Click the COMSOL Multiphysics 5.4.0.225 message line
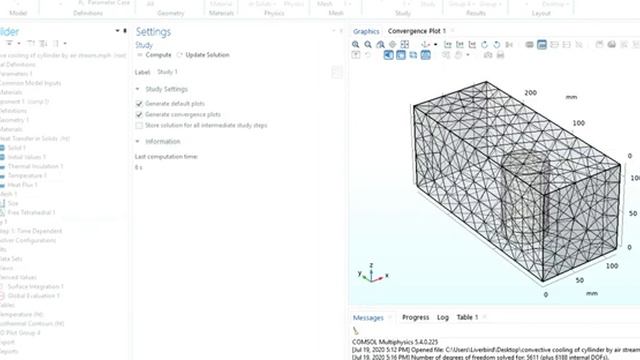640x360 pixels. [395, 342]
